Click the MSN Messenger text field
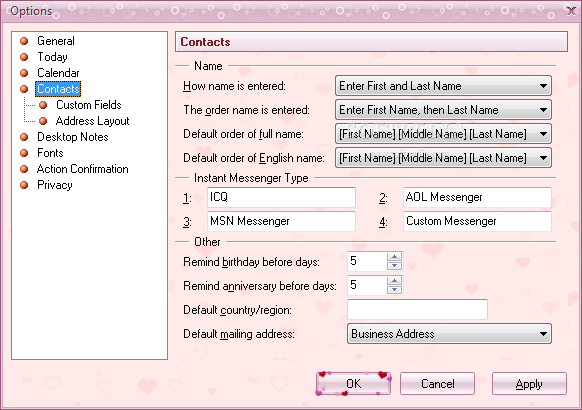 (281, 221)
